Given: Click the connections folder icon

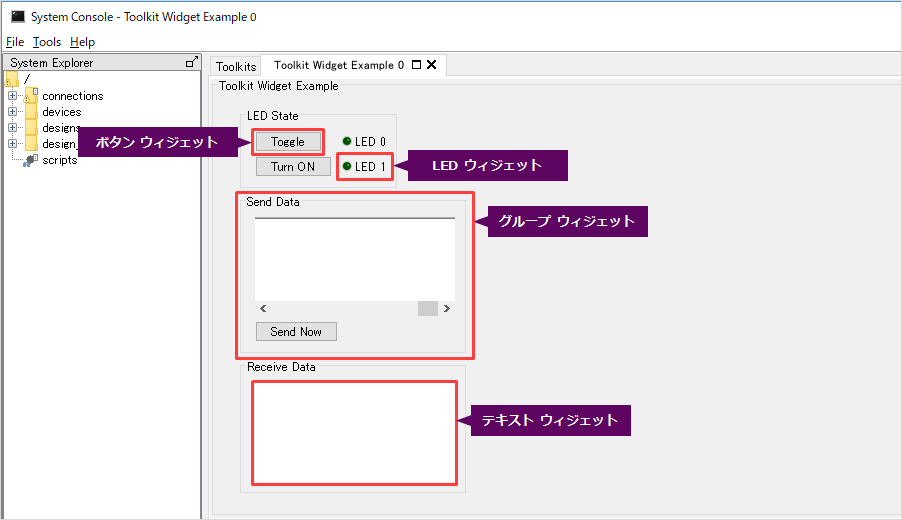Looking at the screenshot, I should pos(31,96).
